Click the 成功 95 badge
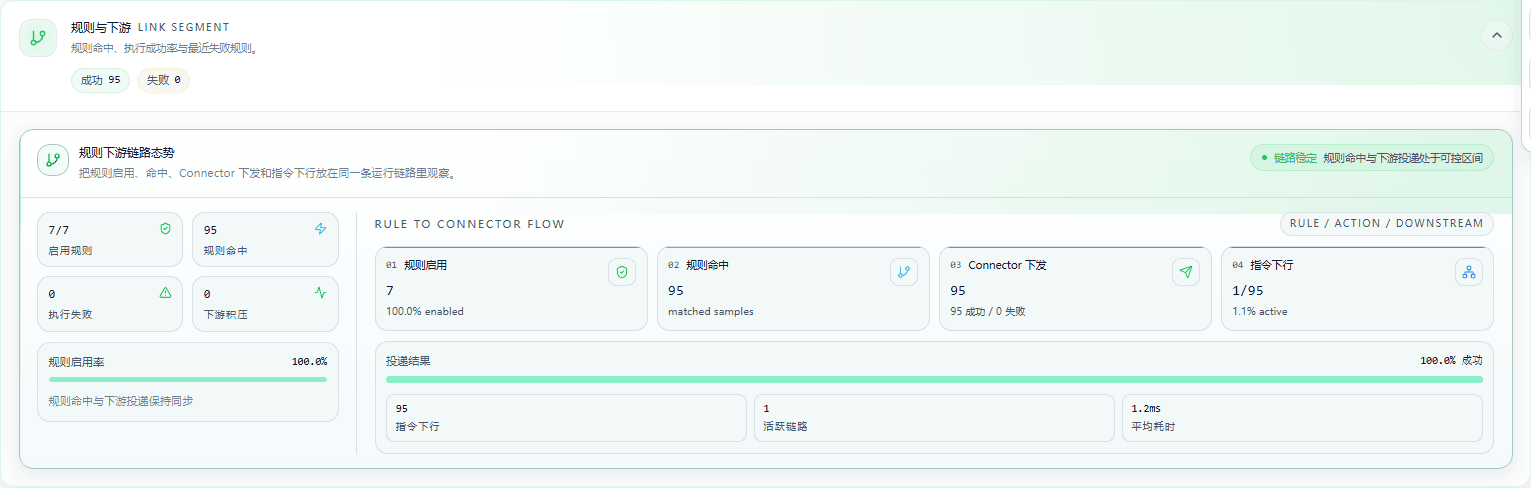1531x488 pixels. tap(100, 80)
